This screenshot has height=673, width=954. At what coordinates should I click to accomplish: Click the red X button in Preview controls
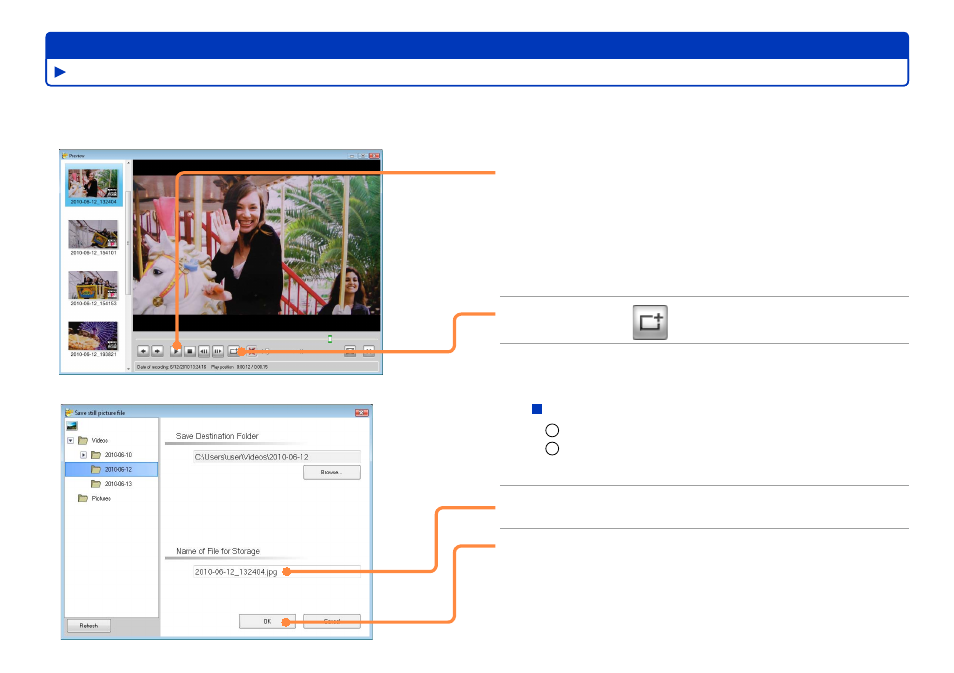[x=251, y=350]
